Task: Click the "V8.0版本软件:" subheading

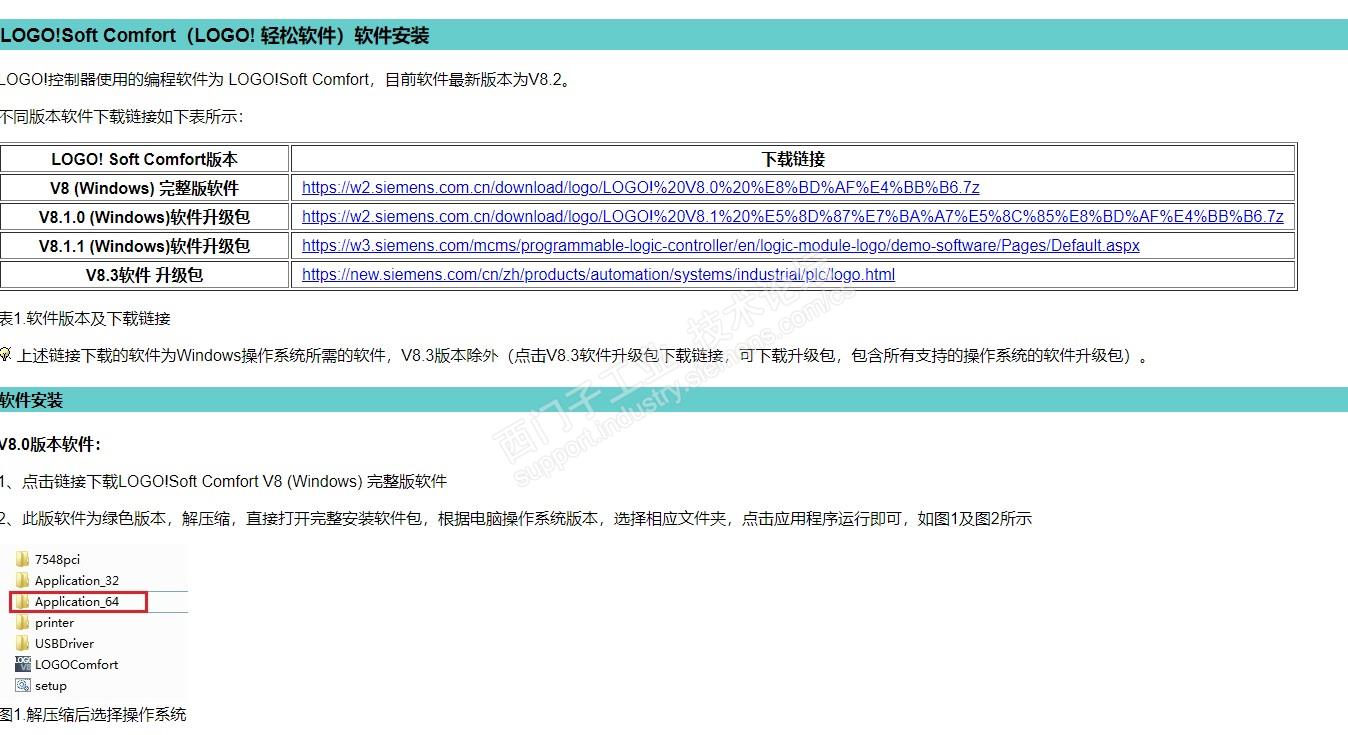Action: 50,444
